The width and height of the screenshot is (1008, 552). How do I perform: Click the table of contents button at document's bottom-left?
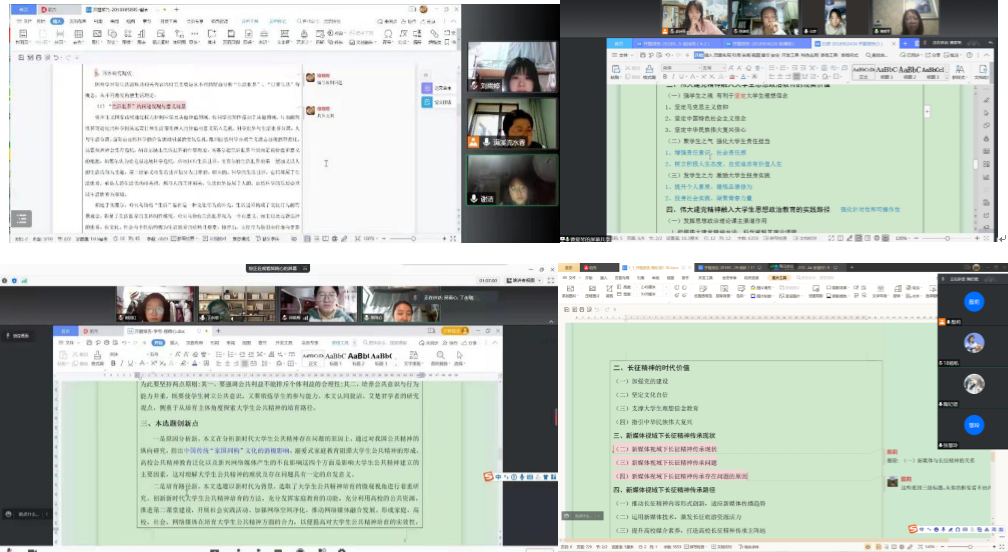tap(21, 218)
